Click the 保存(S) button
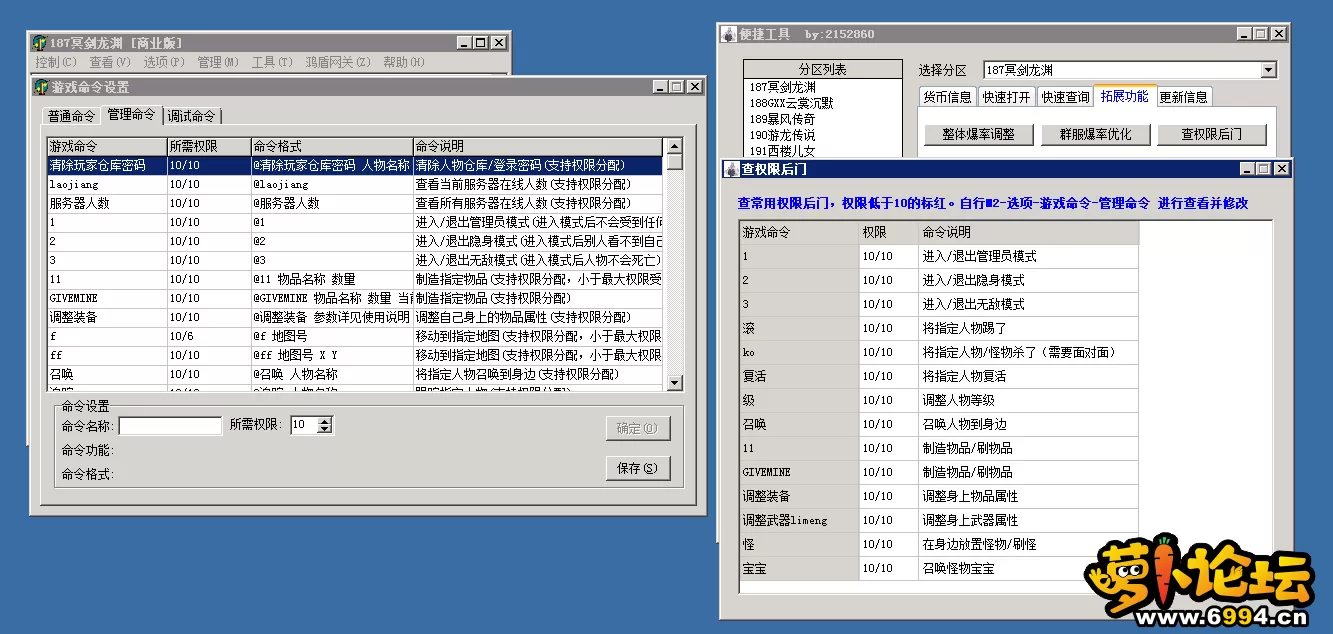 (x=637, y=468)
